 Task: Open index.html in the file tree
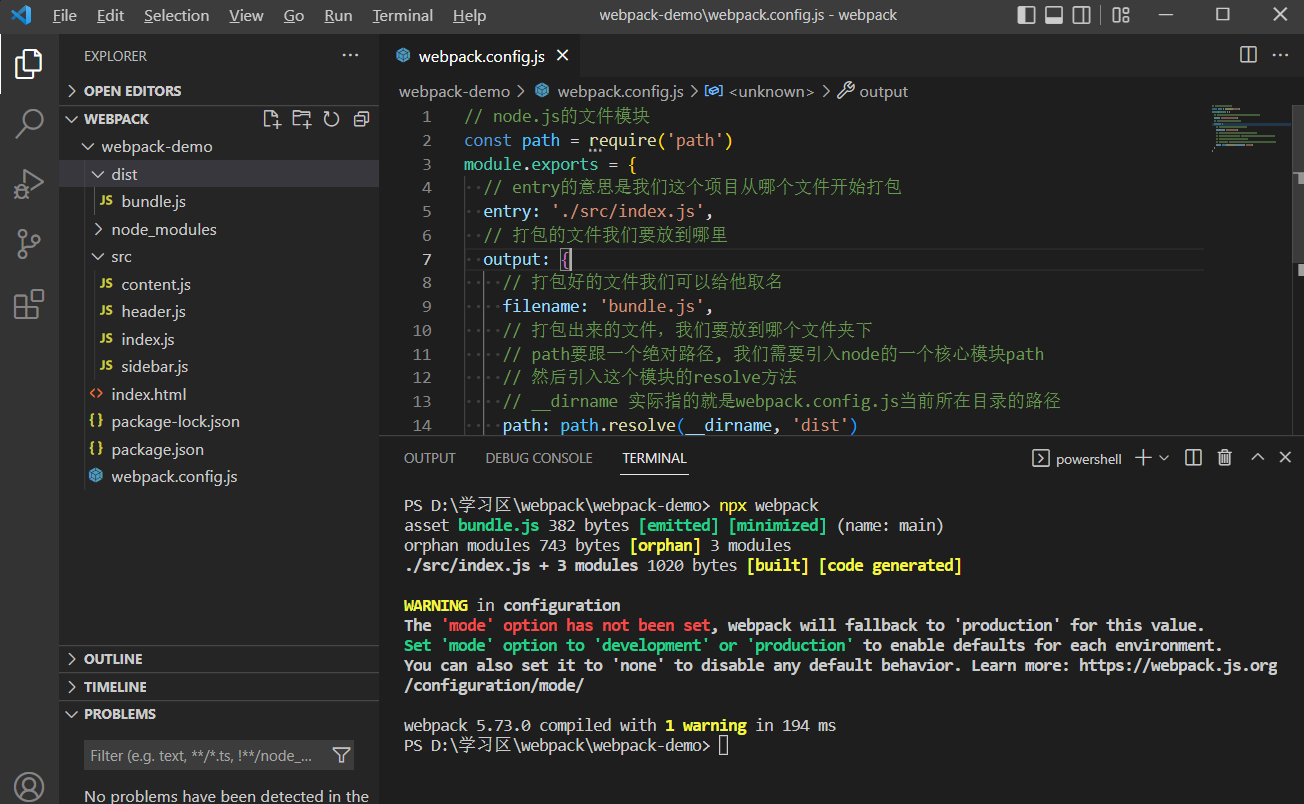219,394
